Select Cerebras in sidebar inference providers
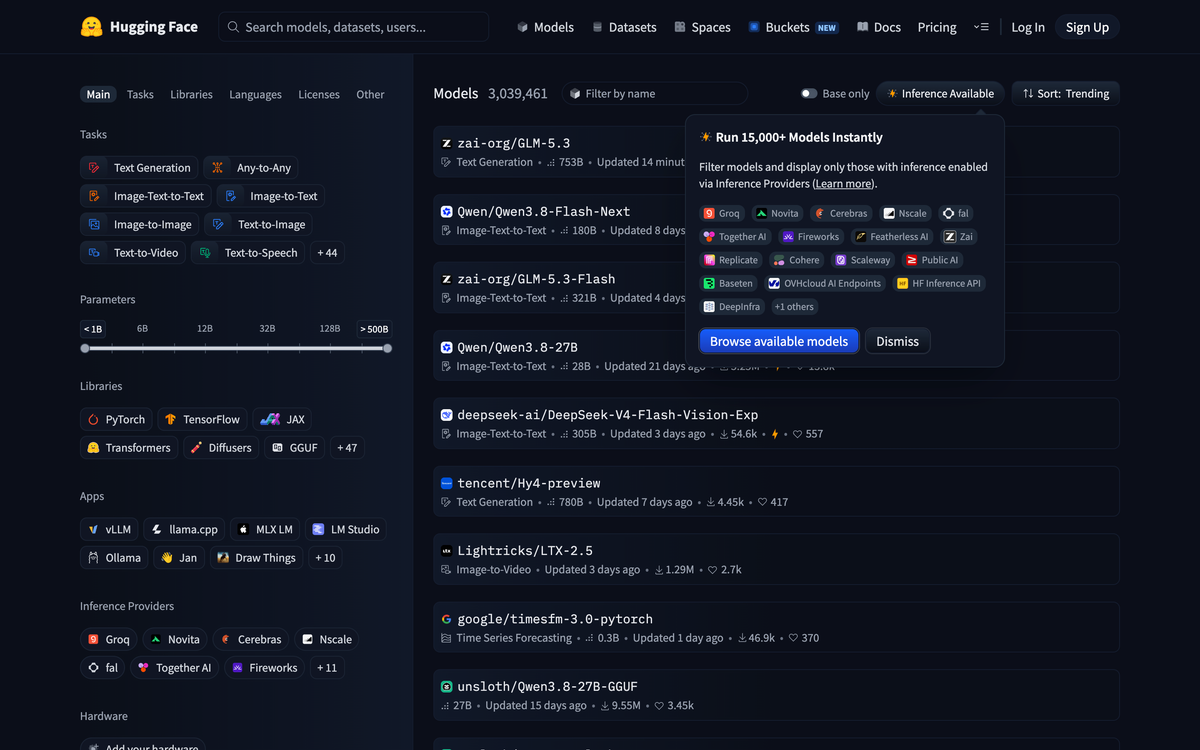The image size is (1200, 750). (x=251, y=639)
